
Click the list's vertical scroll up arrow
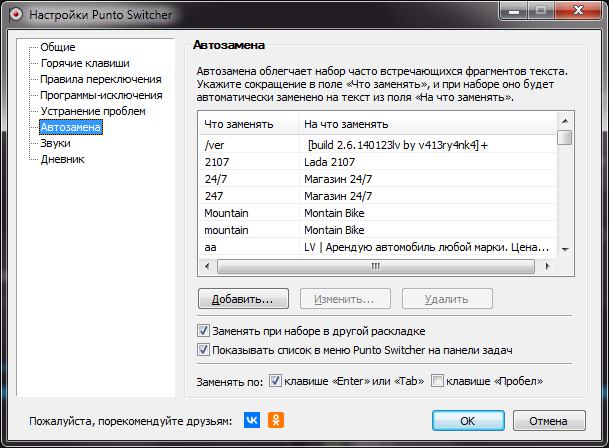[565, 121]
